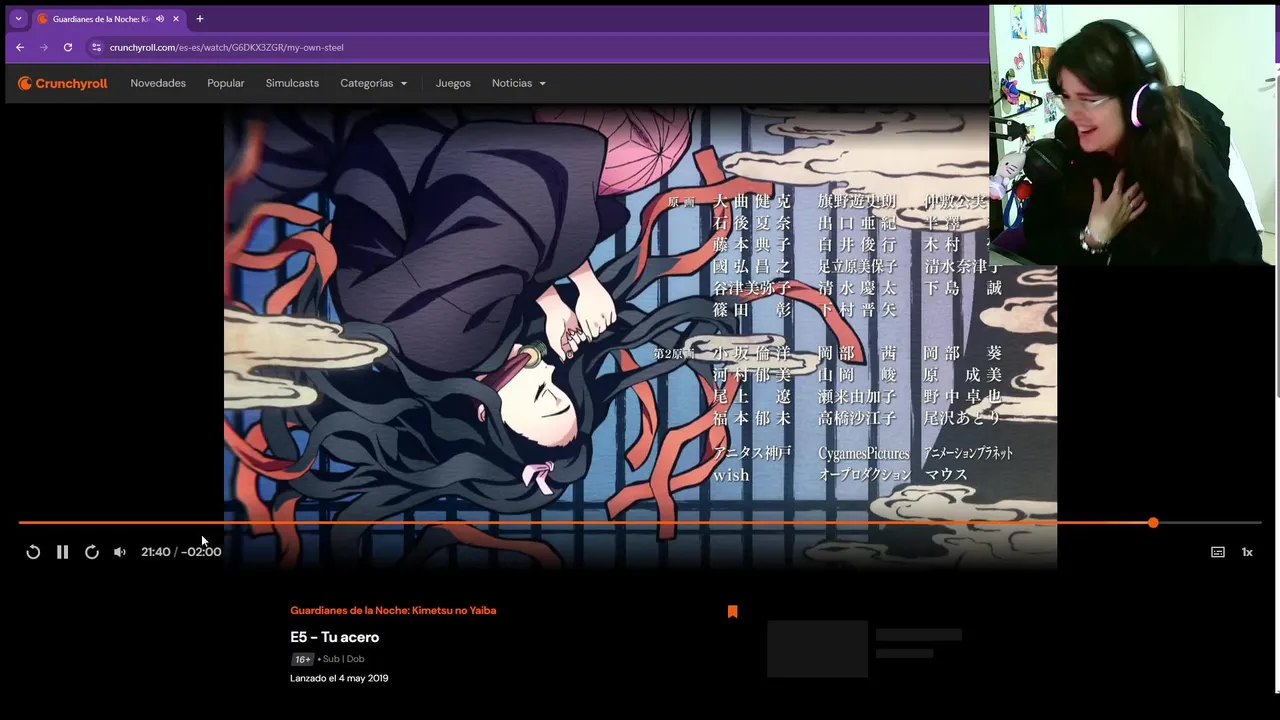Image resolution: width=1280 pixels, height=720 pixels.
Task: Open the Juegos page
Action: pyautogui.click(x=453, y=83)
